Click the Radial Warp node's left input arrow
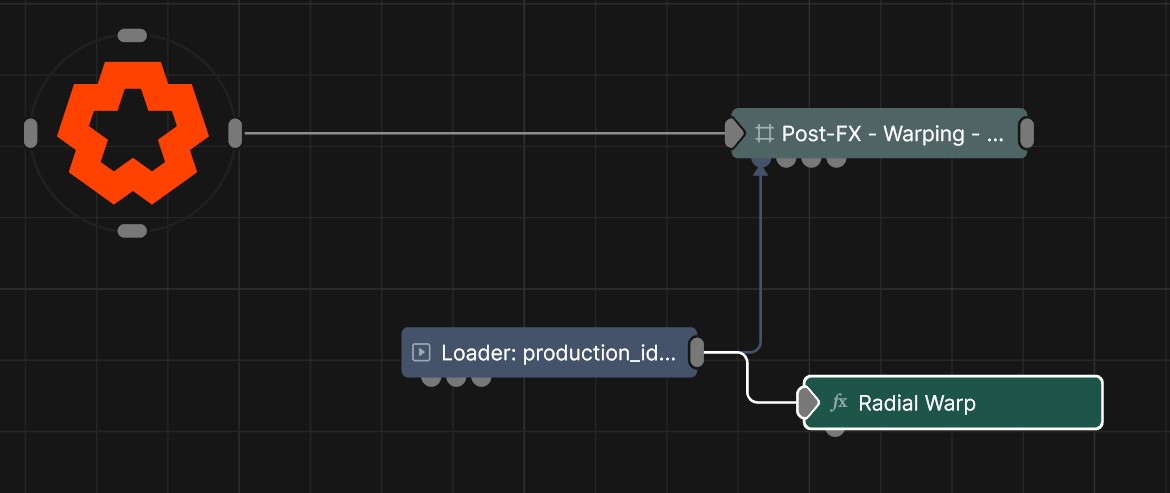 point(808,403)
